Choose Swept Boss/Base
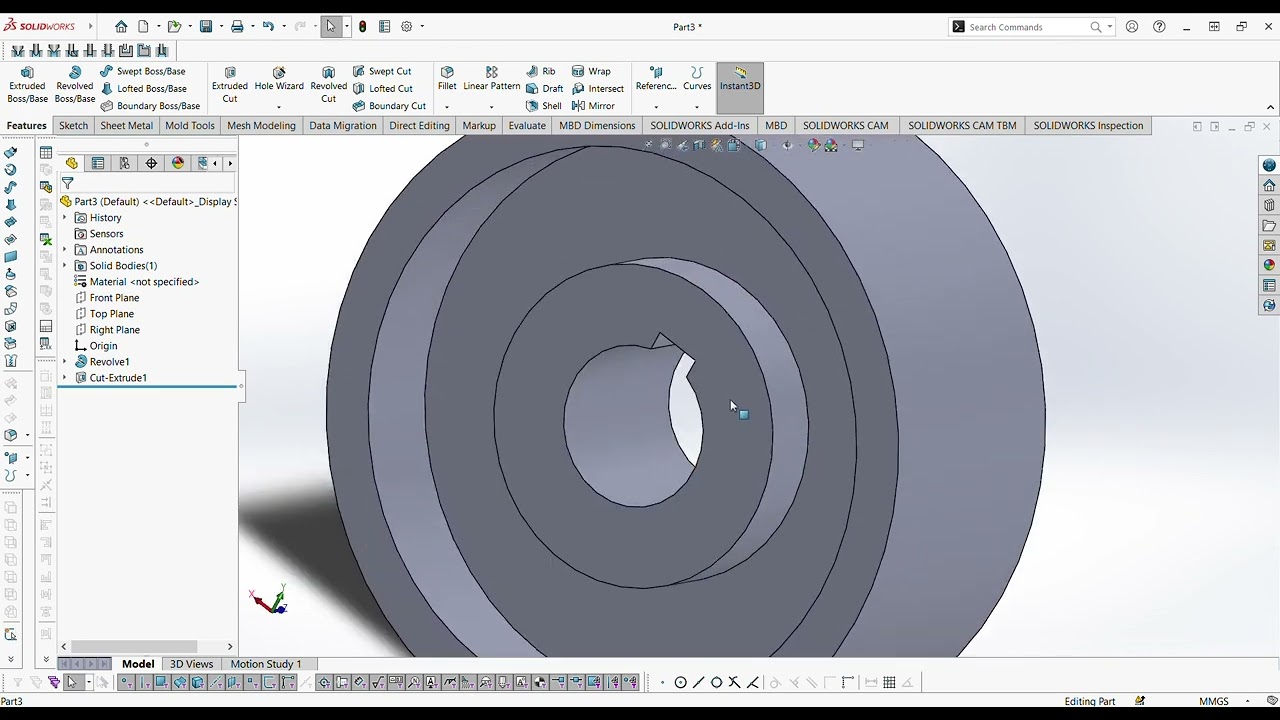1280x720 pixels. pos(142,71)
